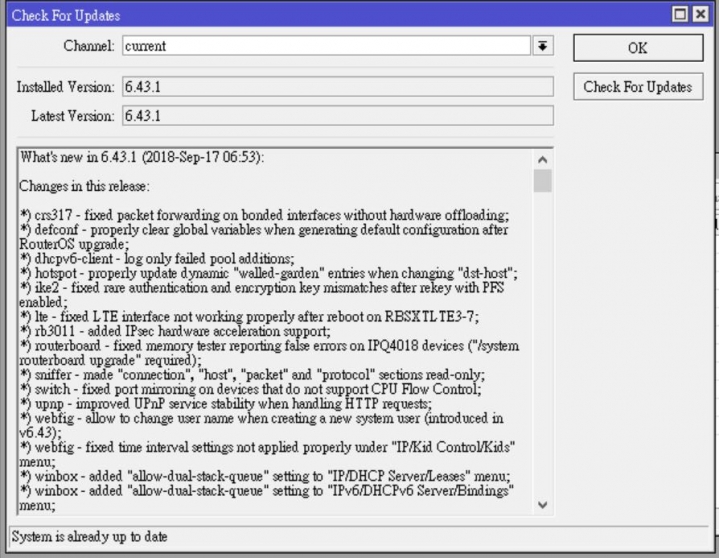Click the webfig time interval settings line
This screenshot has width=720, height=558.
267,454
